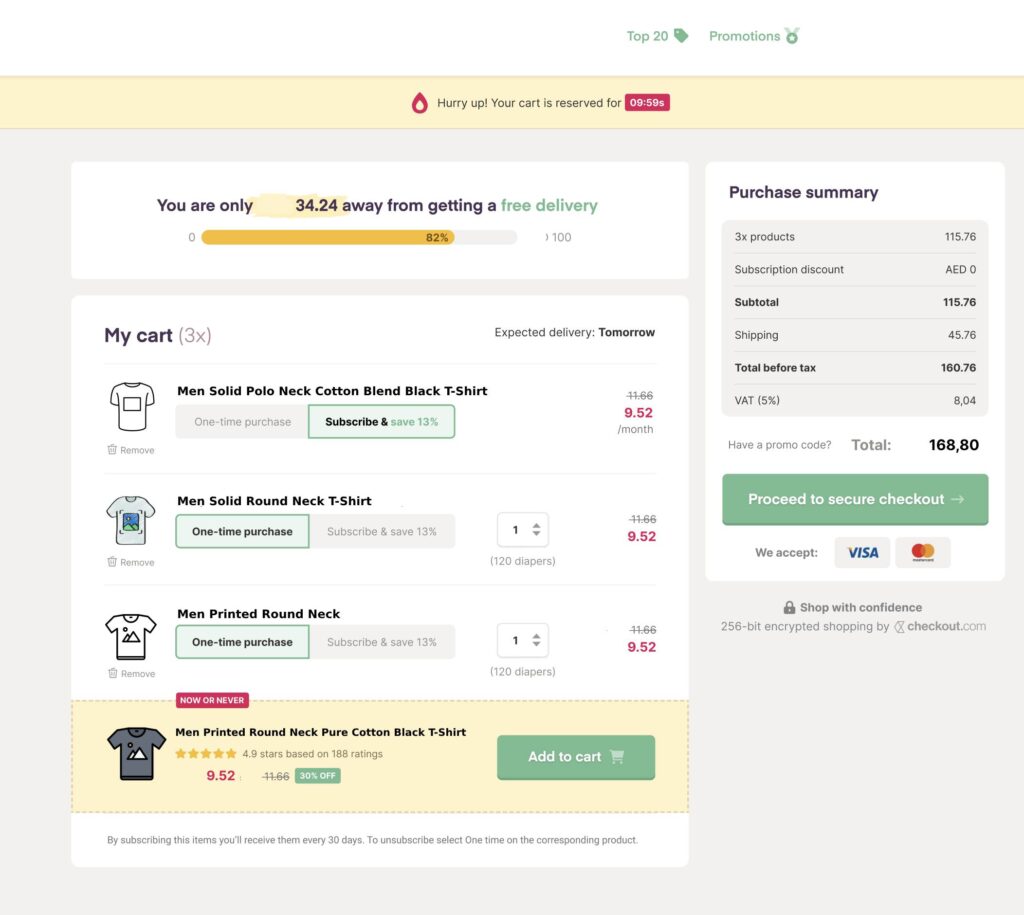Open the Top 20 menu item
The width and height of the screenshot is (1024, 915).
647,36
